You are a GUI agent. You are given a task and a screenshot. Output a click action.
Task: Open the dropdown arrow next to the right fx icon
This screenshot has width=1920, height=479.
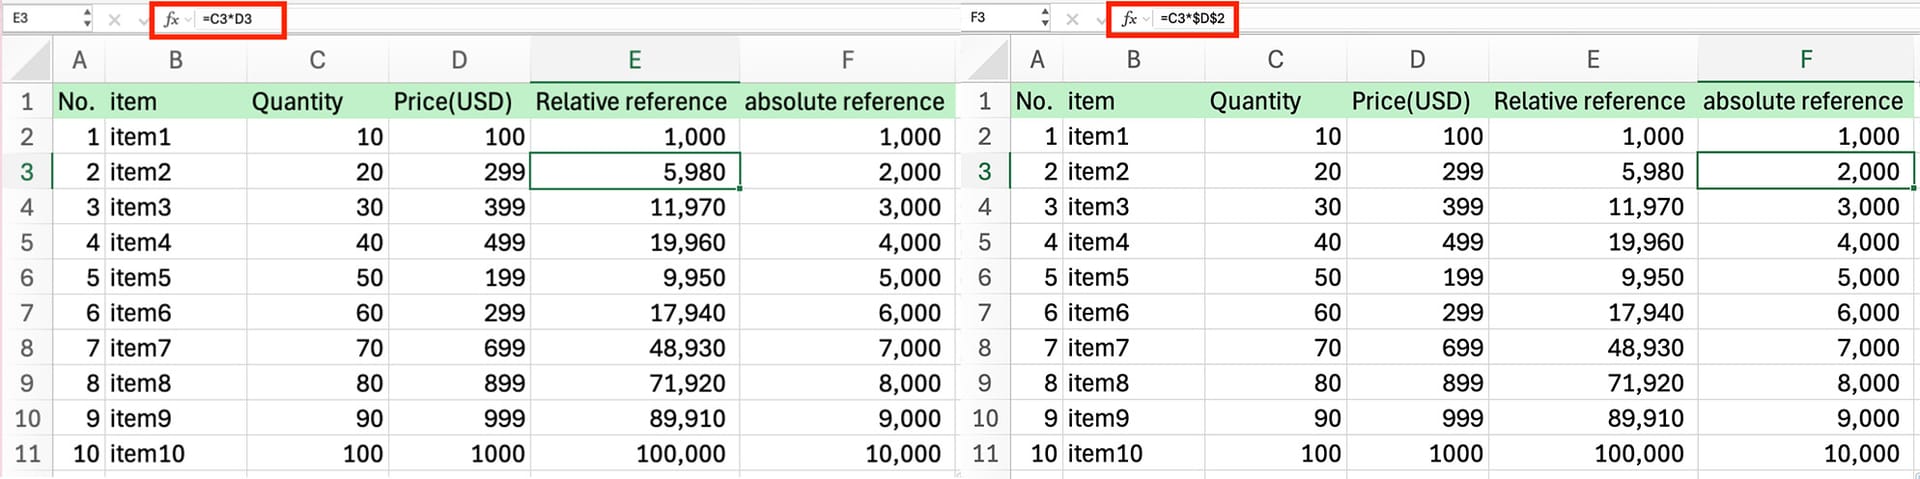tap(1146, 20)
